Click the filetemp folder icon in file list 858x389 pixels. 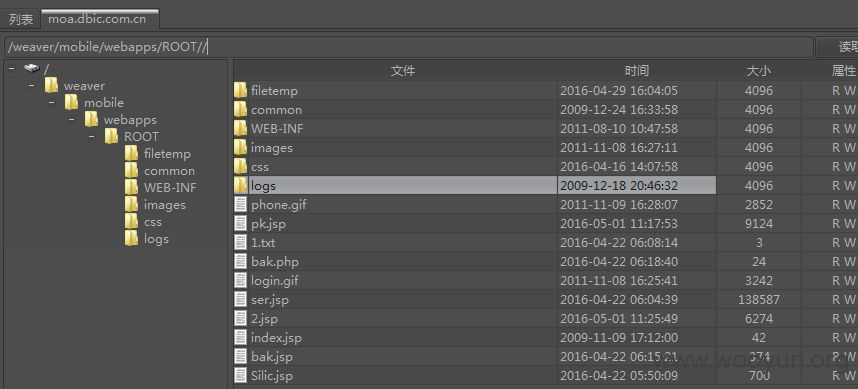pyautogui.click(x=240, y=90)
